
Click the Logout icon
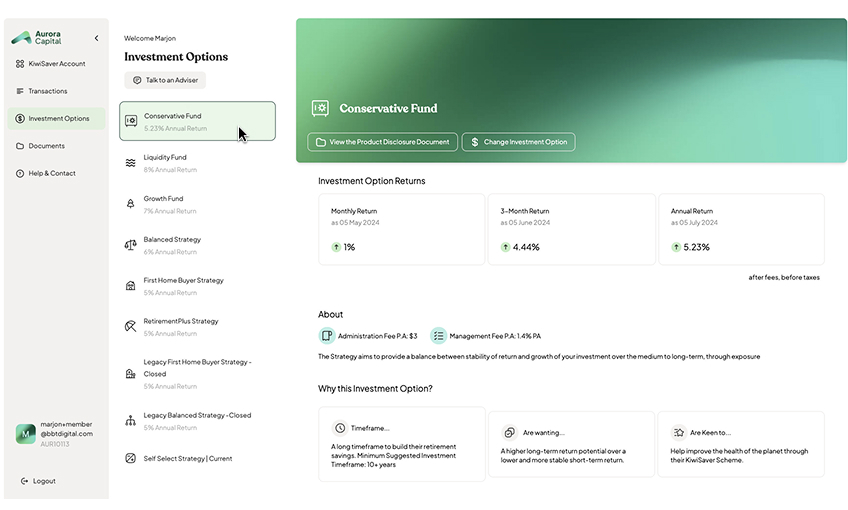[24, 481]
